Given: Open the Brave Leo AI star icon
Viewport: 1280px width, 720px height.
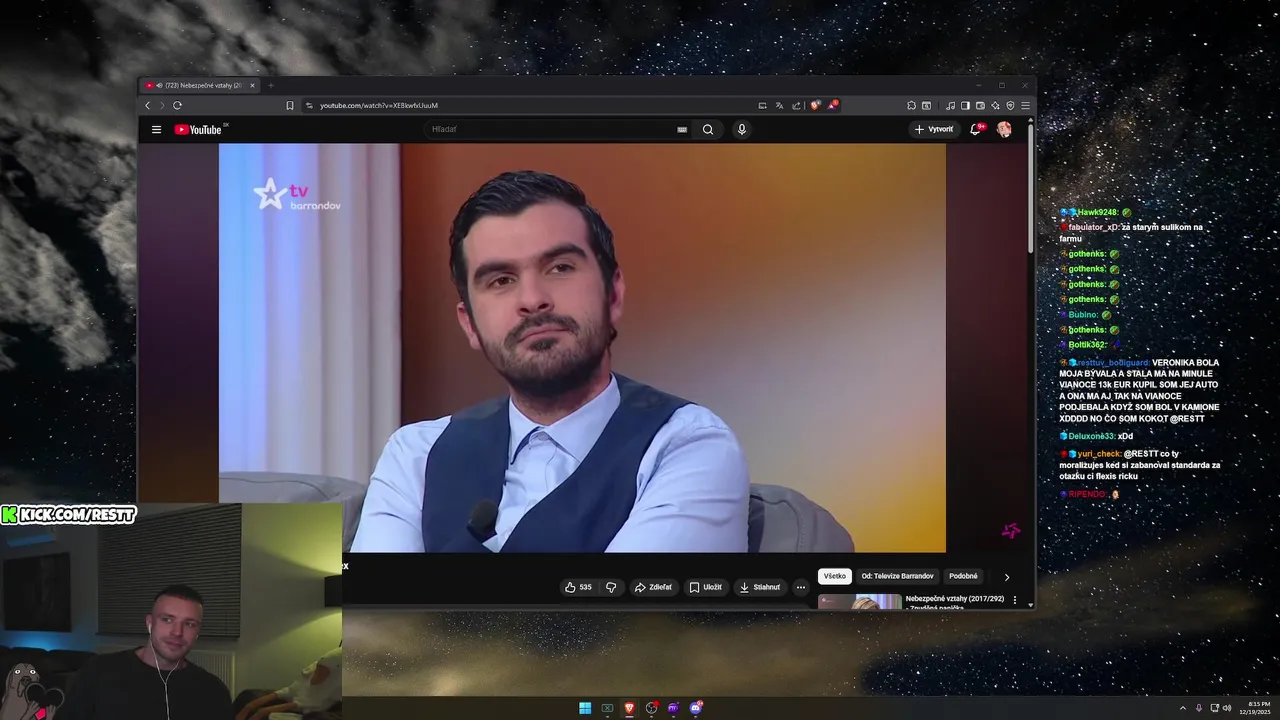Looking at the screenshot, I should pyautogui.click(x=995, y=105).
